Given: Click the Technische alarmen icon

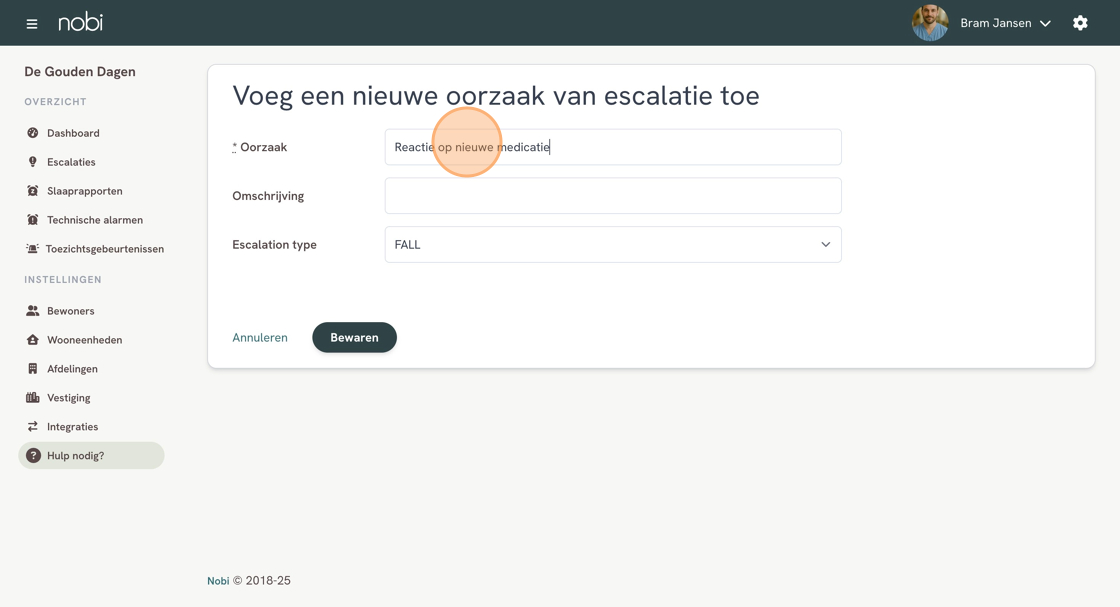Looking at the screenshot, I should click(33, 220).
